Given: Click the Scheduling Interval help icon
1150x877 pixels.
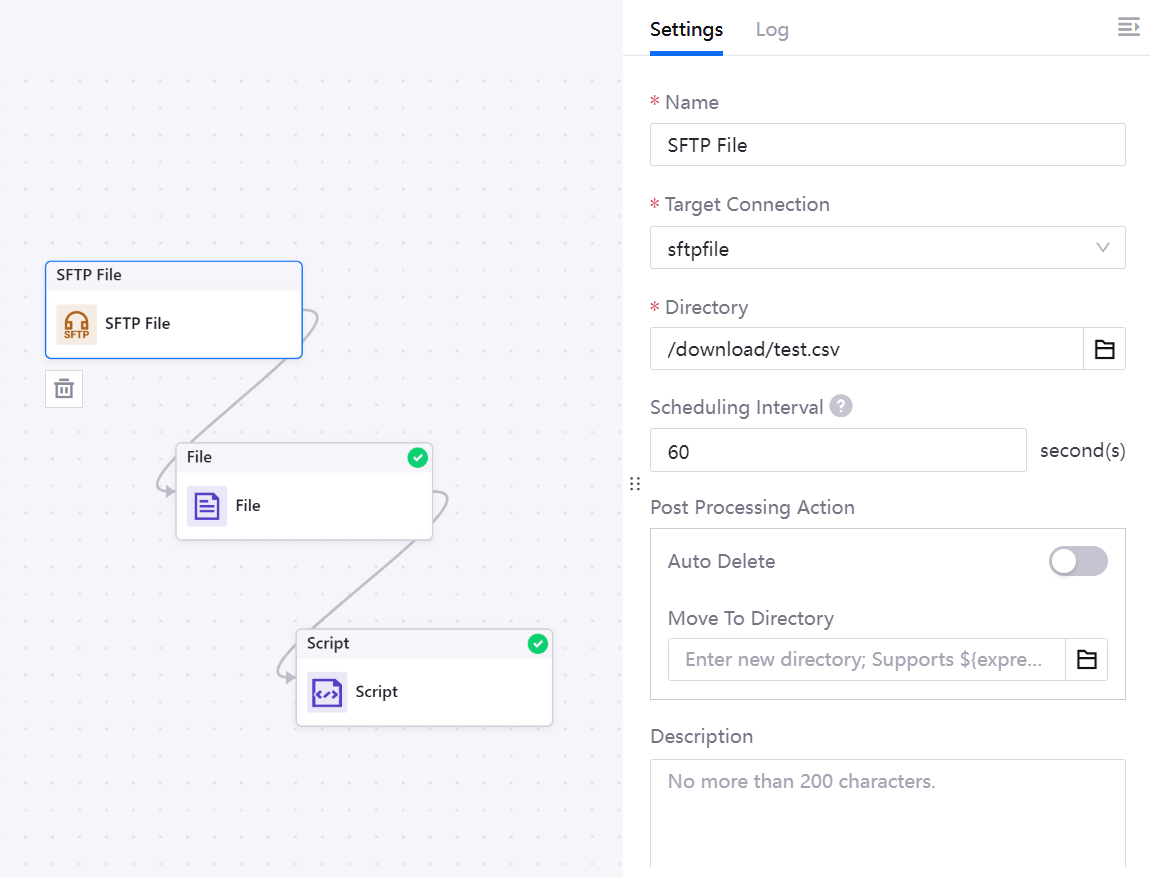Looking at the screenshot, I should pyautogui.click(x=841, y=407).
